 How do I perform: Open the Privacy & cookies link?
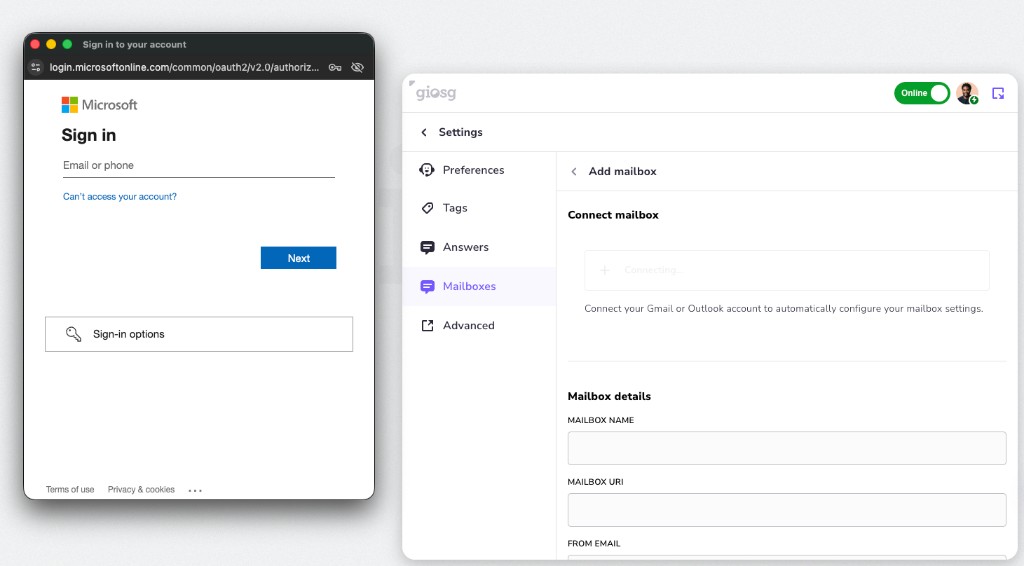pyautogui.click(x=141, y=490)
